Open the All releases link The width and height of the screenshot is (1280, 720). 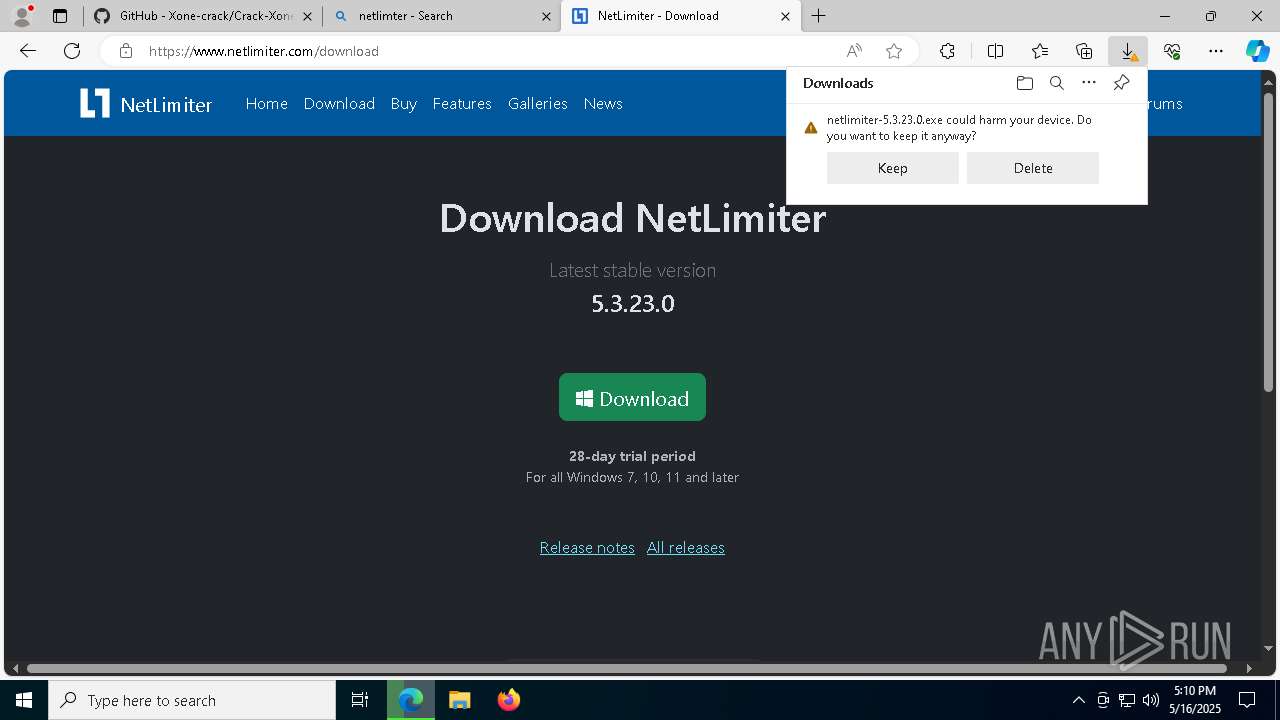coord(686,548)
